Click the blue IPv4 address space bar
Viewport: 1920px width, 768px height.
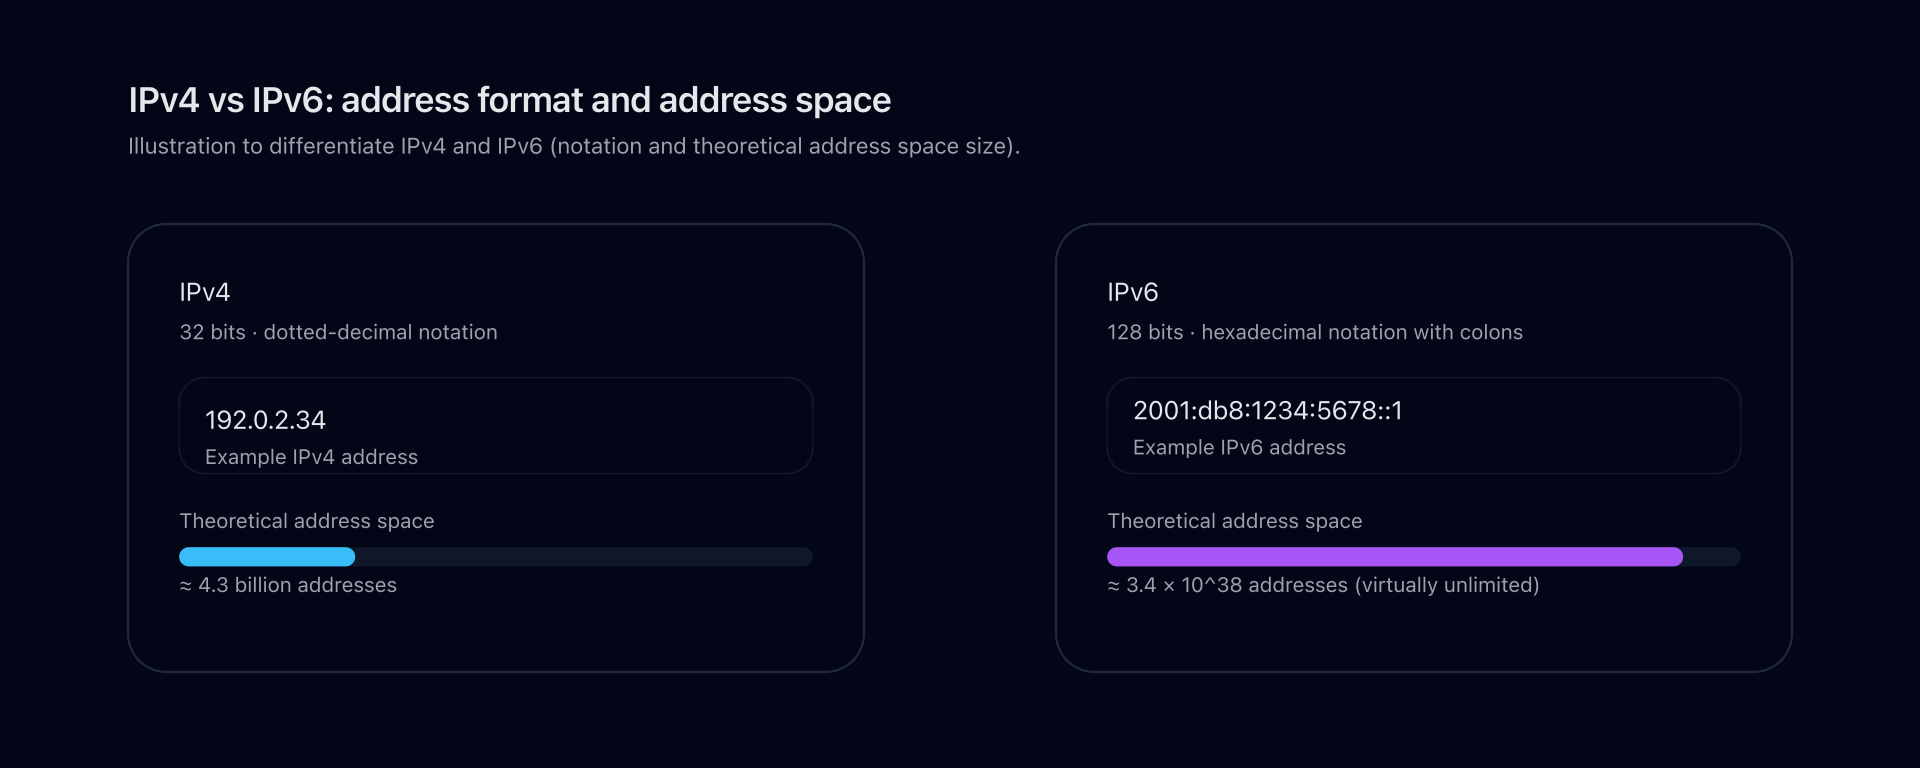coord(267,557)
